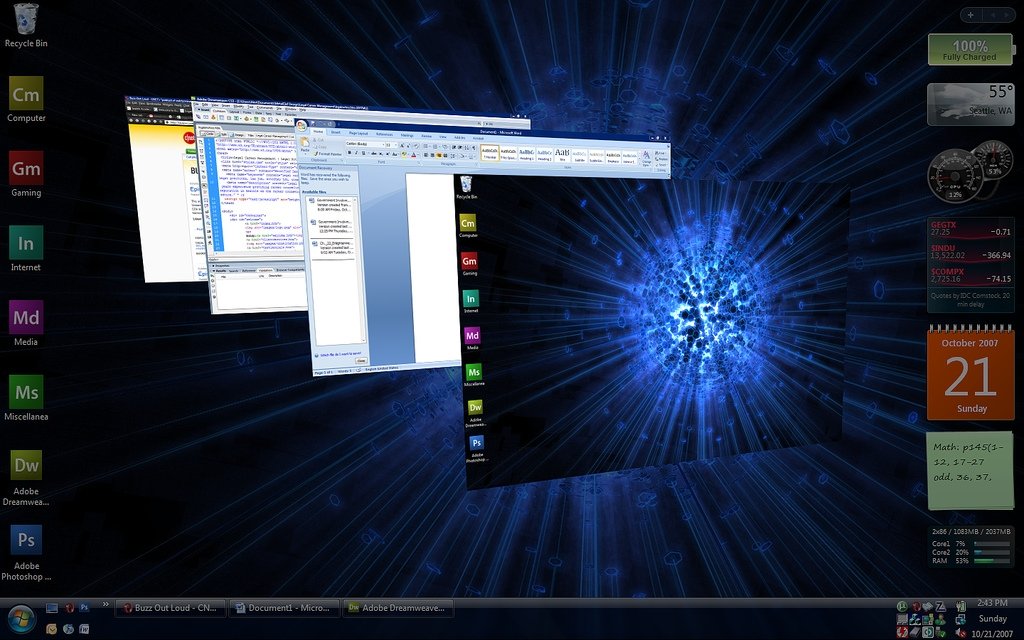
Task: Launch Adobe Photoshop from desktop icon
Action: (x=26, y=552)
